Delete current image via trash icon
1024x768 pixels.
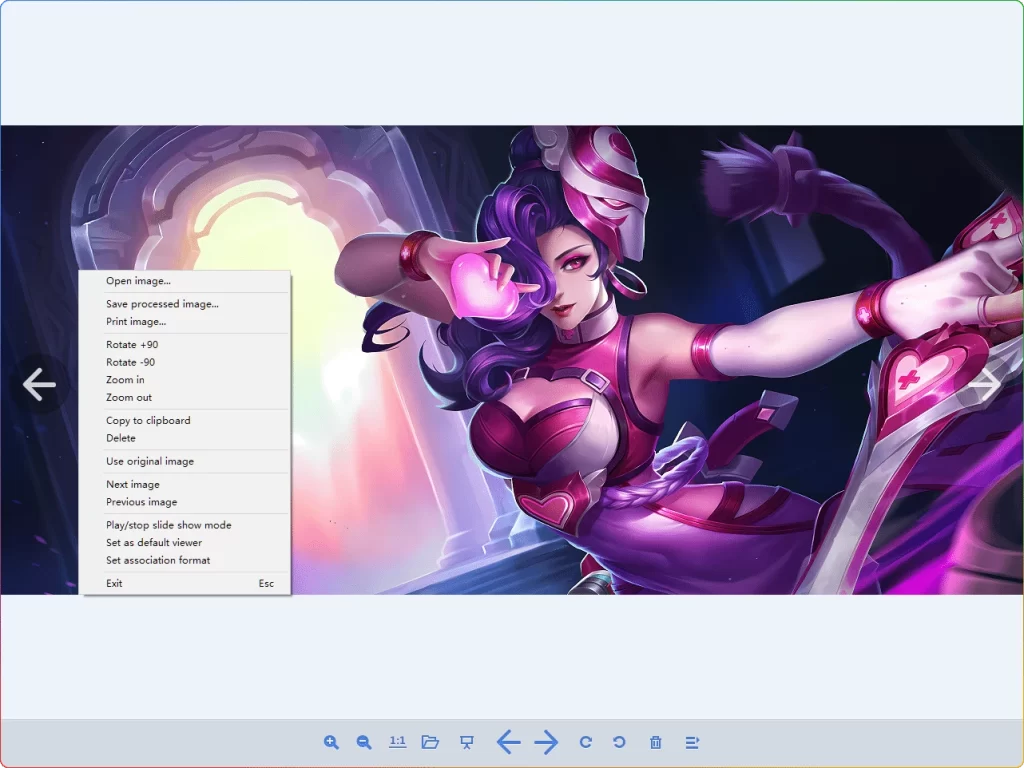[x=655, y=742]
